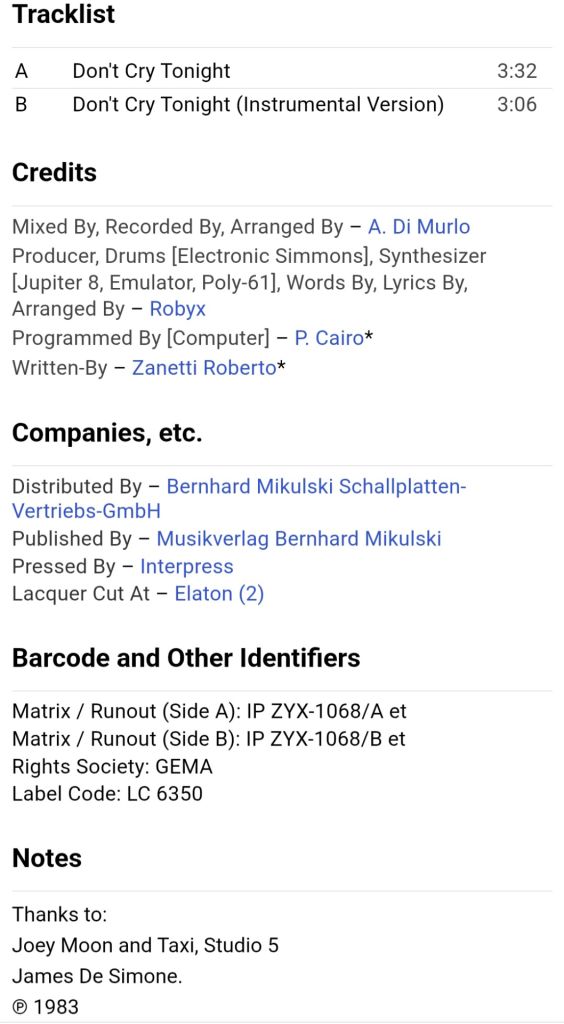Open the Robyx artist link
This screenshot has width=564, height=1024.
[178, 309]
